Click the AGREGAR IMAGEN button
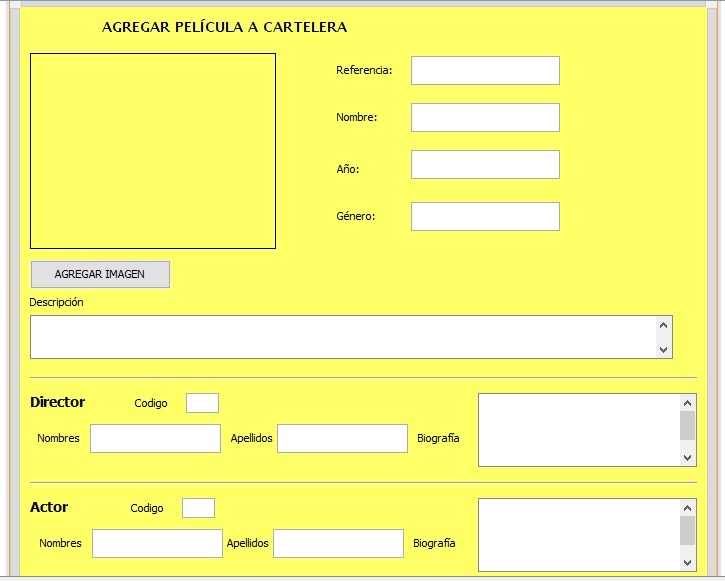725x581 pixels. pyautogui.click(x=100, y=275)
